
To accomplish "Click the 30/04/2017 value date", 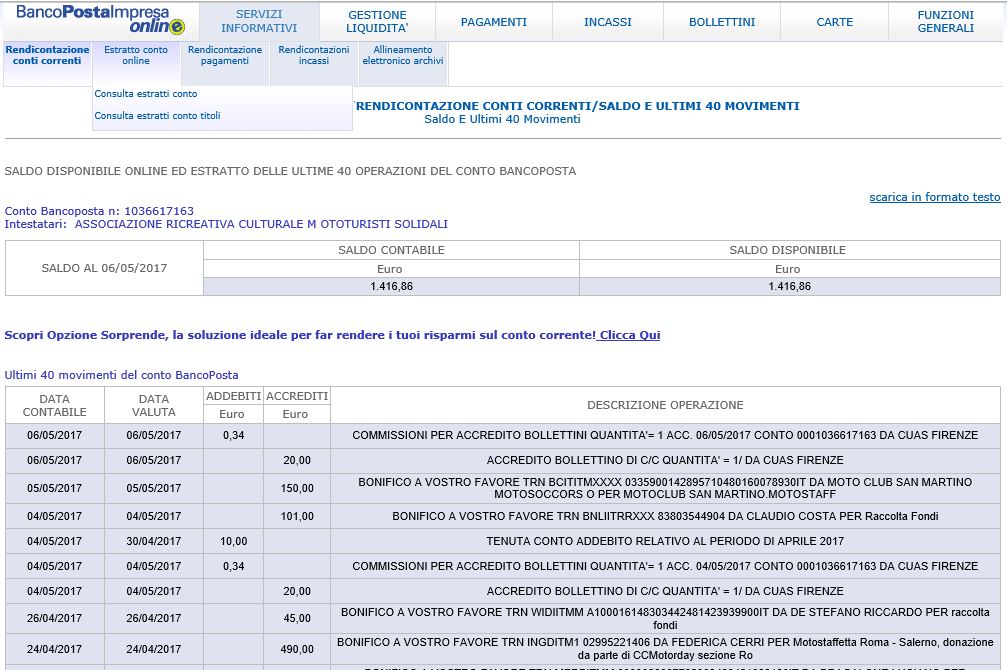I will click(153, 541).
